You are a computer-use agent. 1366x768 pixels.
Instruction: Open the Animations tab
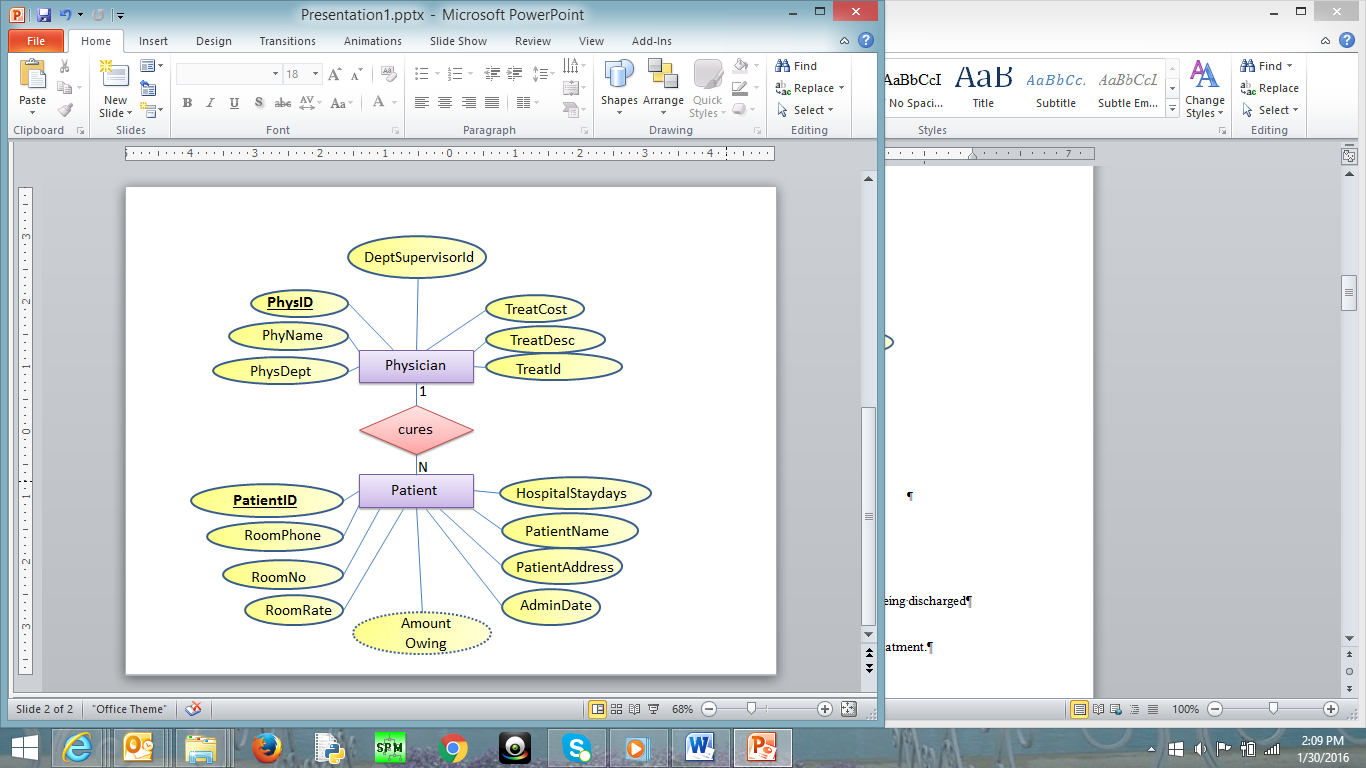372,41
